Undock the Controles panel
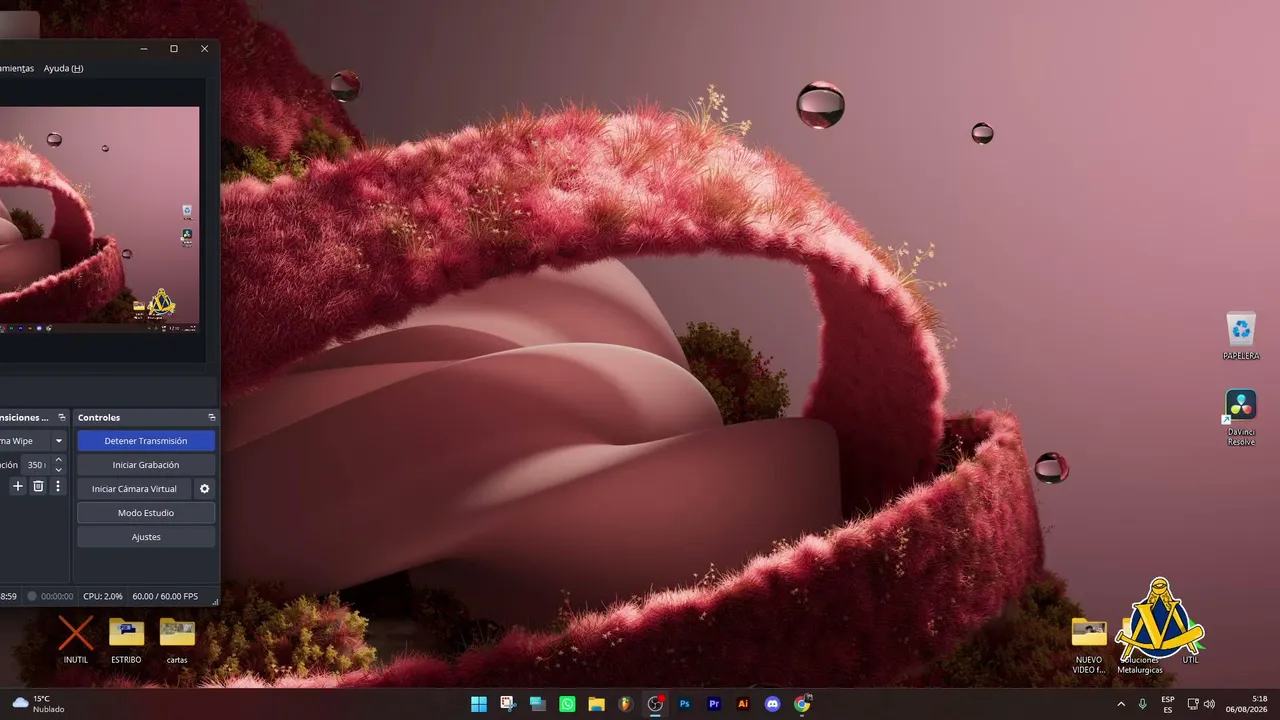Screen dimensions: 1280x720 click(212, 417)
